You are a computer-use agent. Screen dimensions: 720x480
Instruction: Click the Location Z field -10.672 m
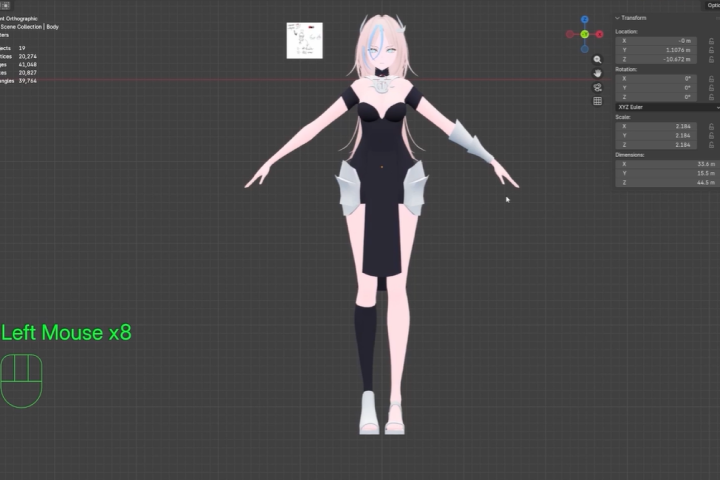tap(656, 59)
